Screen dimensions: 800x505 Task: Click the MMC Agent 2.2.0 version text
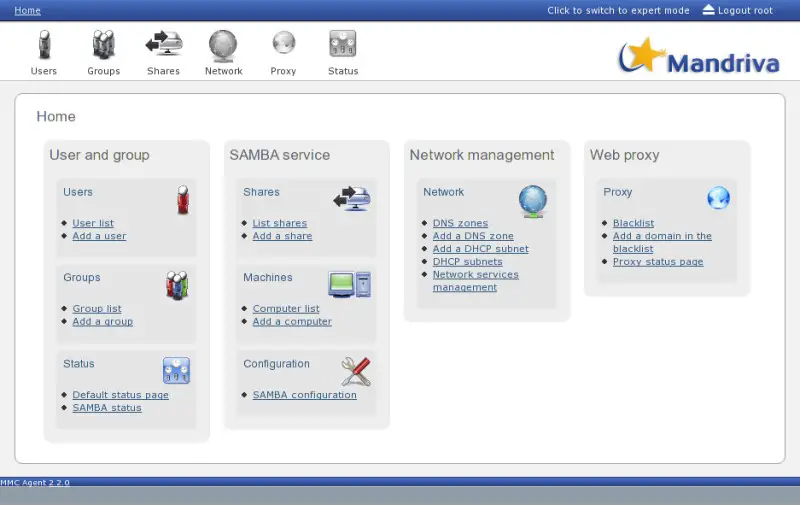click(35, 483)
